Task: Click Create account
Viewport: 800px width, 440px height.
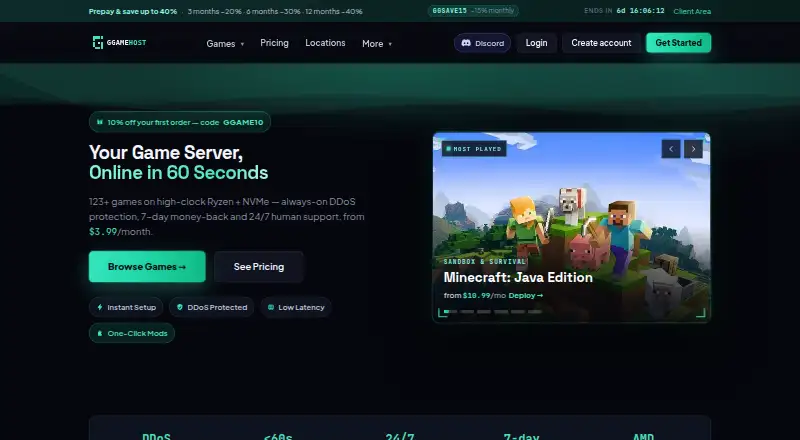Action: coord(601,43)
